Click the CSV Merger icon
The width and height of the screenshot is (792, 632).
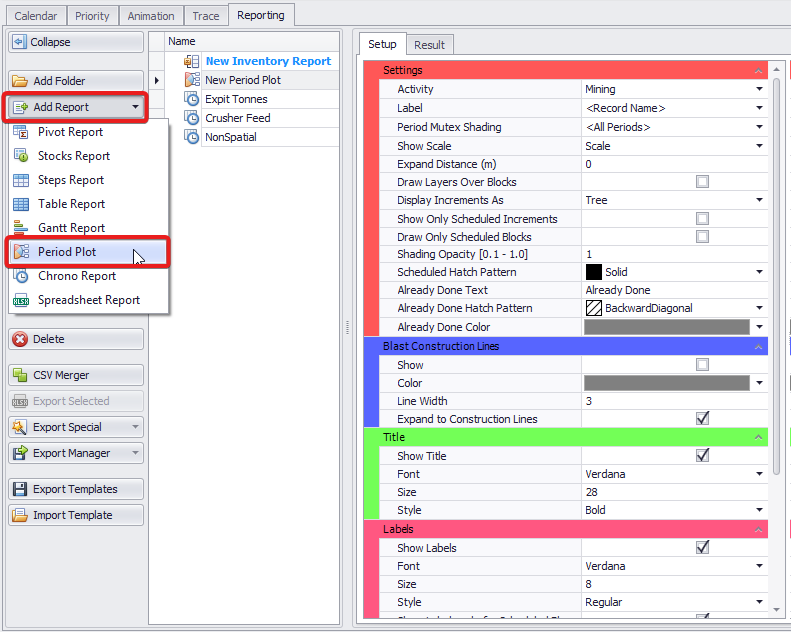coord(20,375)
